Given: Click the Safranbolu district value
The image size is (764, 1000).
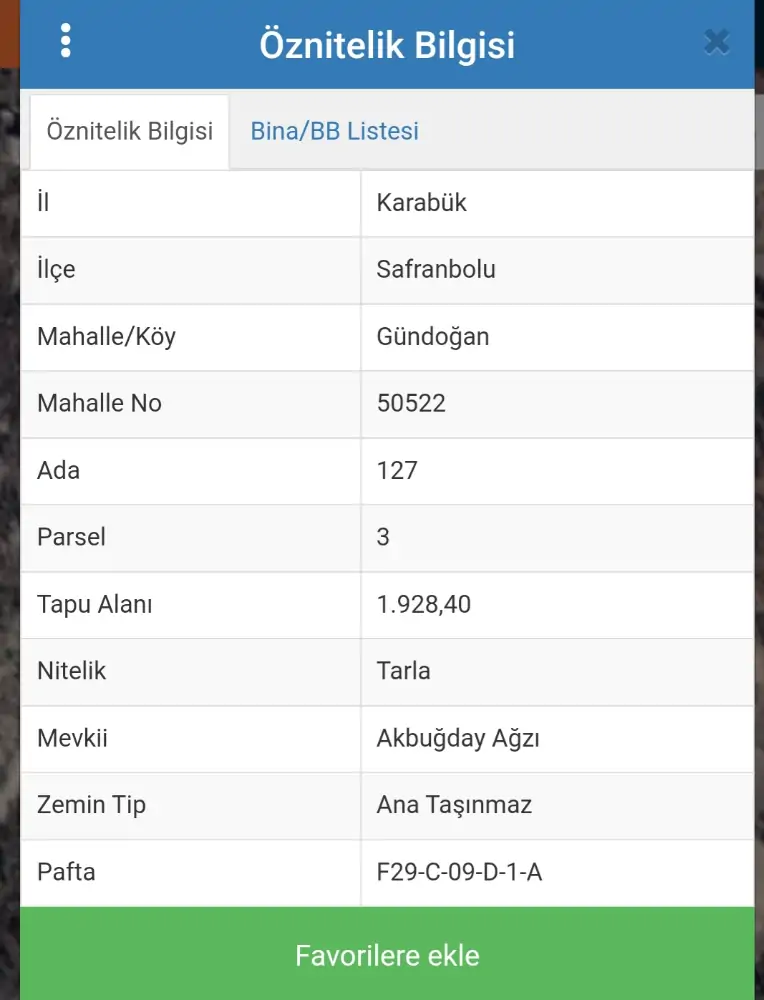Looking at the screenshot, I should 436,270.
